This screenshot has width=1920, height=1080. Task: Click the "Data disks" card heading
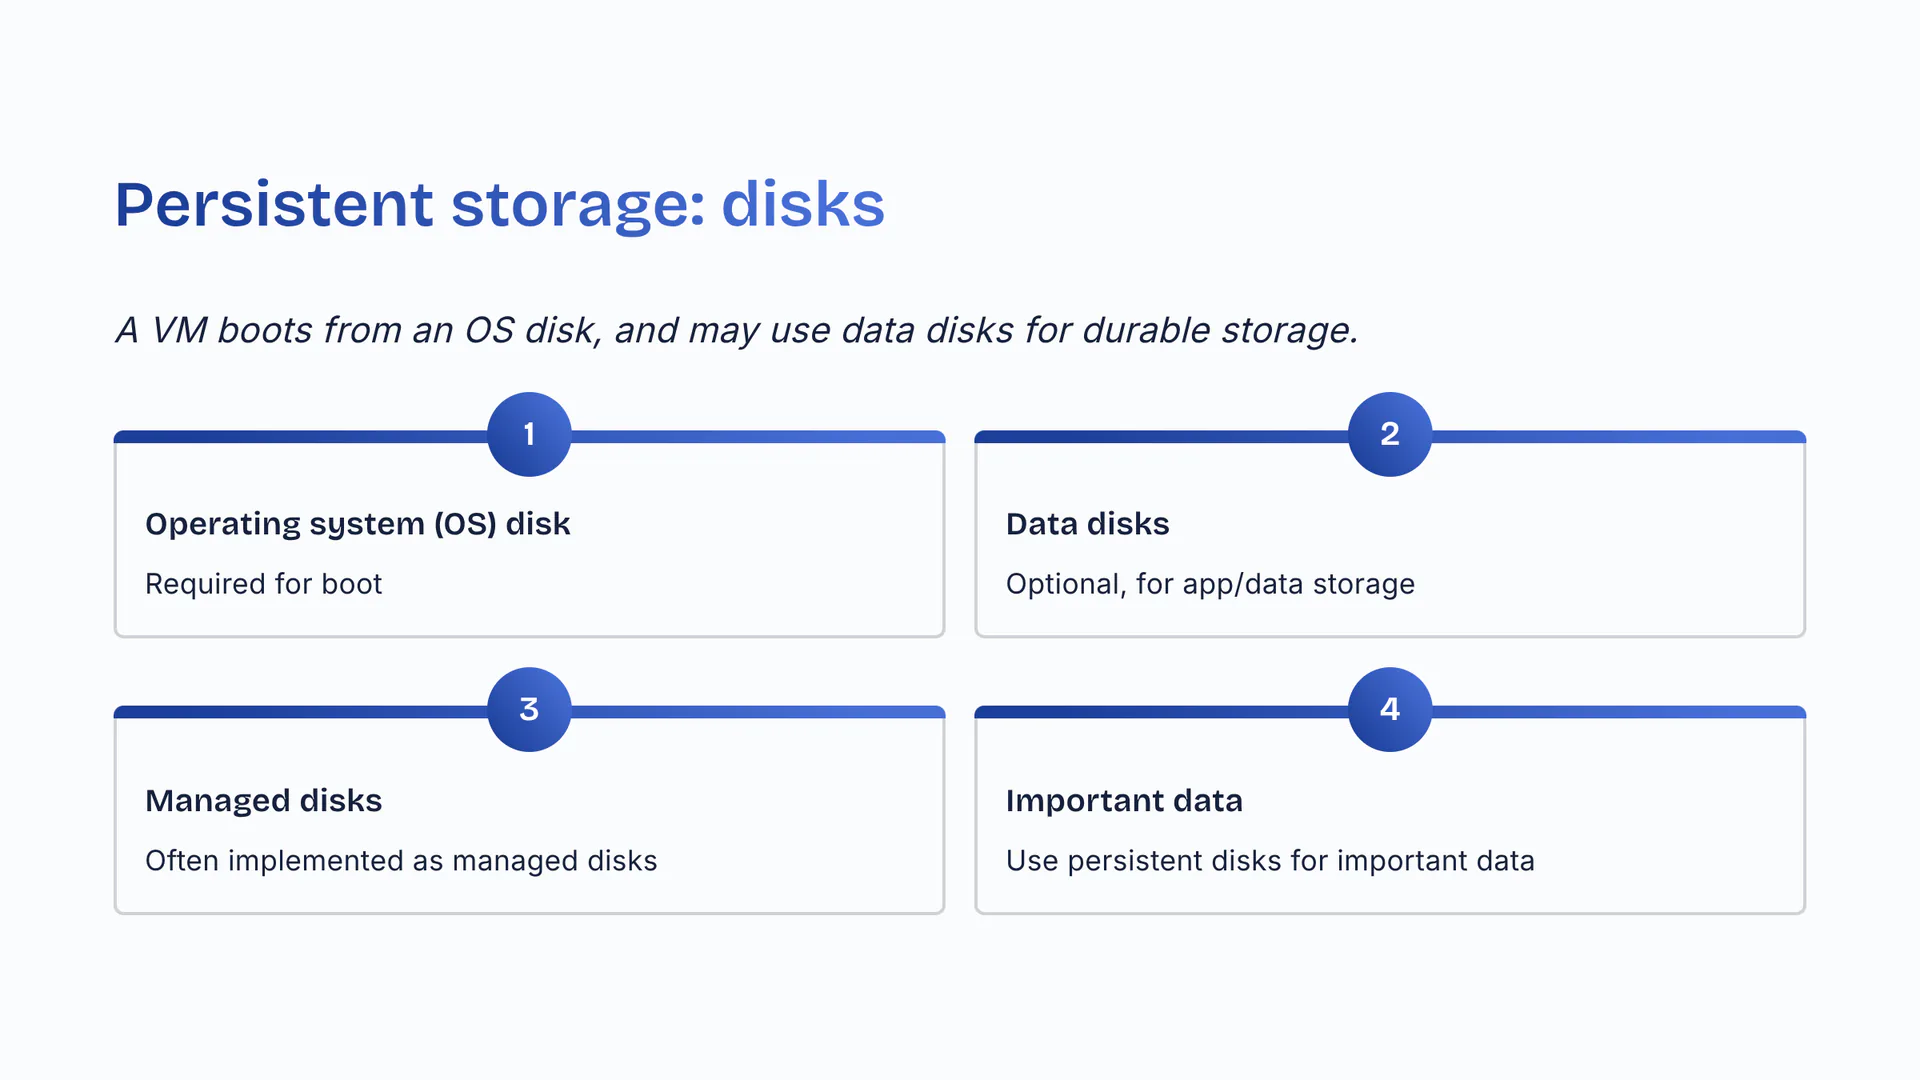pos(1087,524)
